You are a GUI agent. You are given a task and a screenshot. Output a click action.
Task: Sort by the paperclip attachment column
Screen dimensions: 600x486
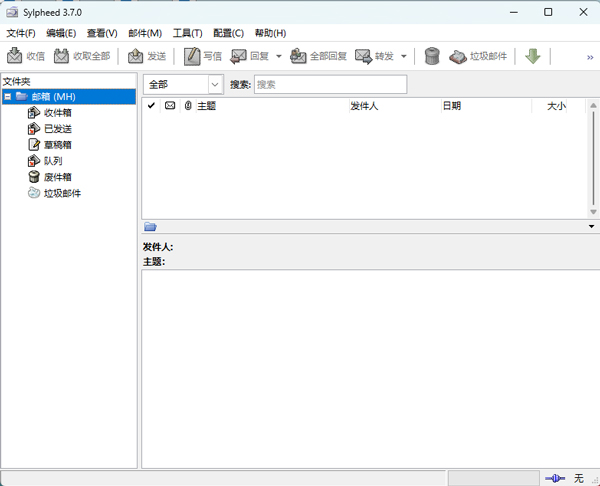click(x=188, y=106)
